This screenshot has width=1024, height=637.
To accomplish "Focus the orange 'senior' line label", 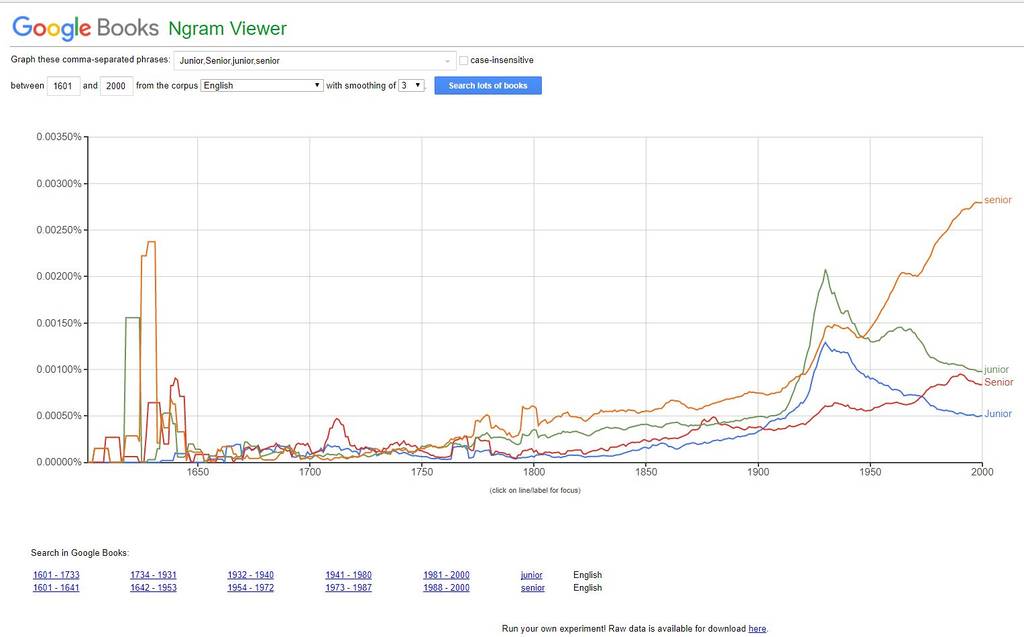I will click(997, 200).
